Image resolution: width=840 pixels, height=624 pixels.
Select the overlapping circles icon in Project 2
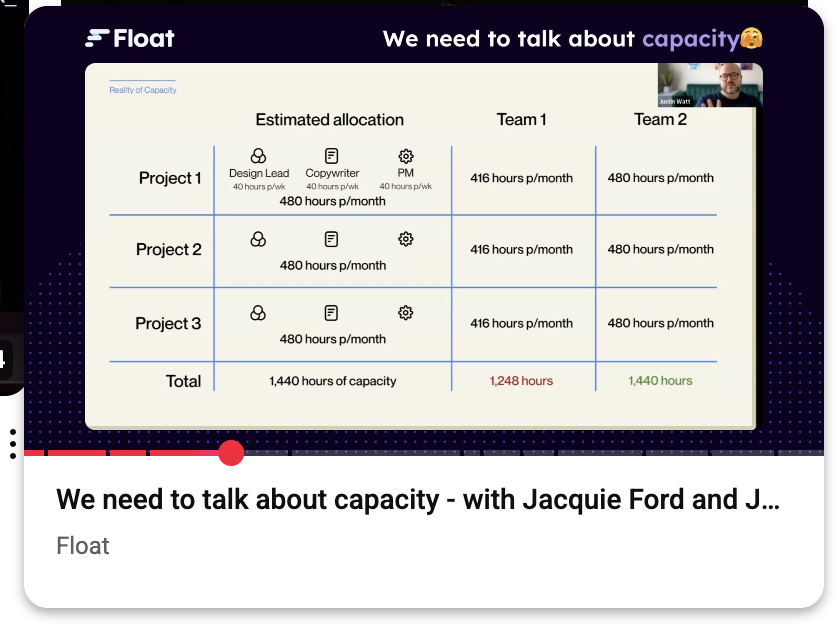pos(258,239)
